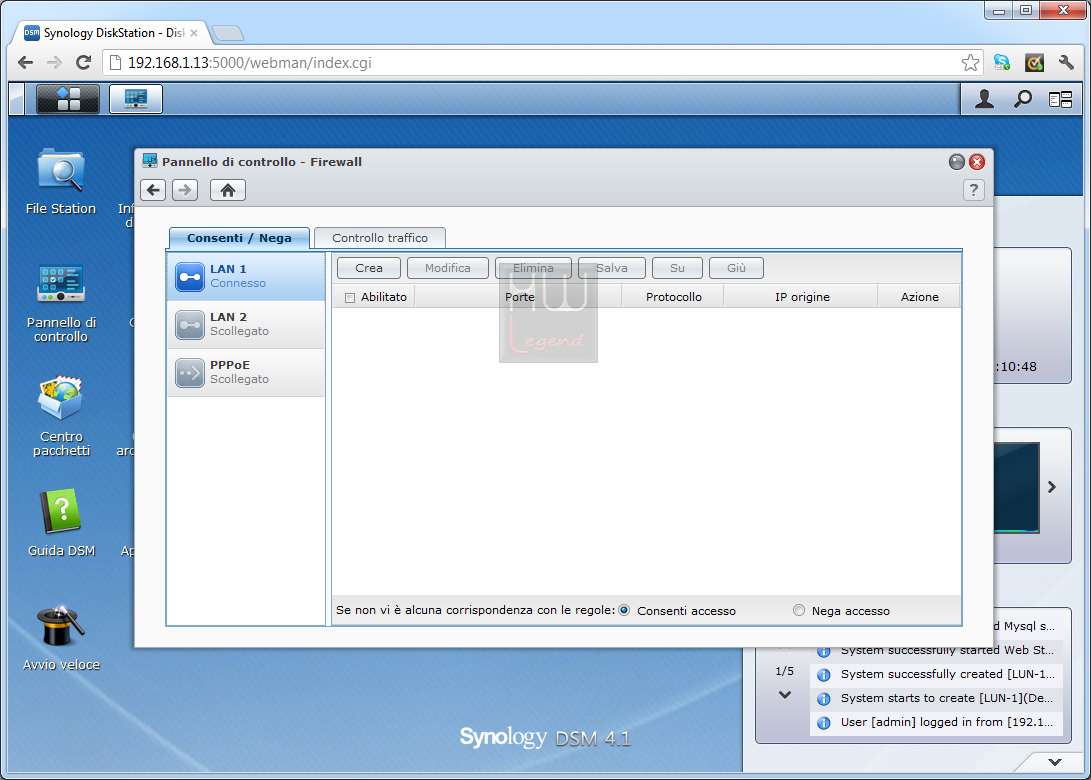This screenshot has height=780, width=1091.
Task: Click the taskbar show-desktop strip
Action: pyautogui.click(x=16, y=99)
